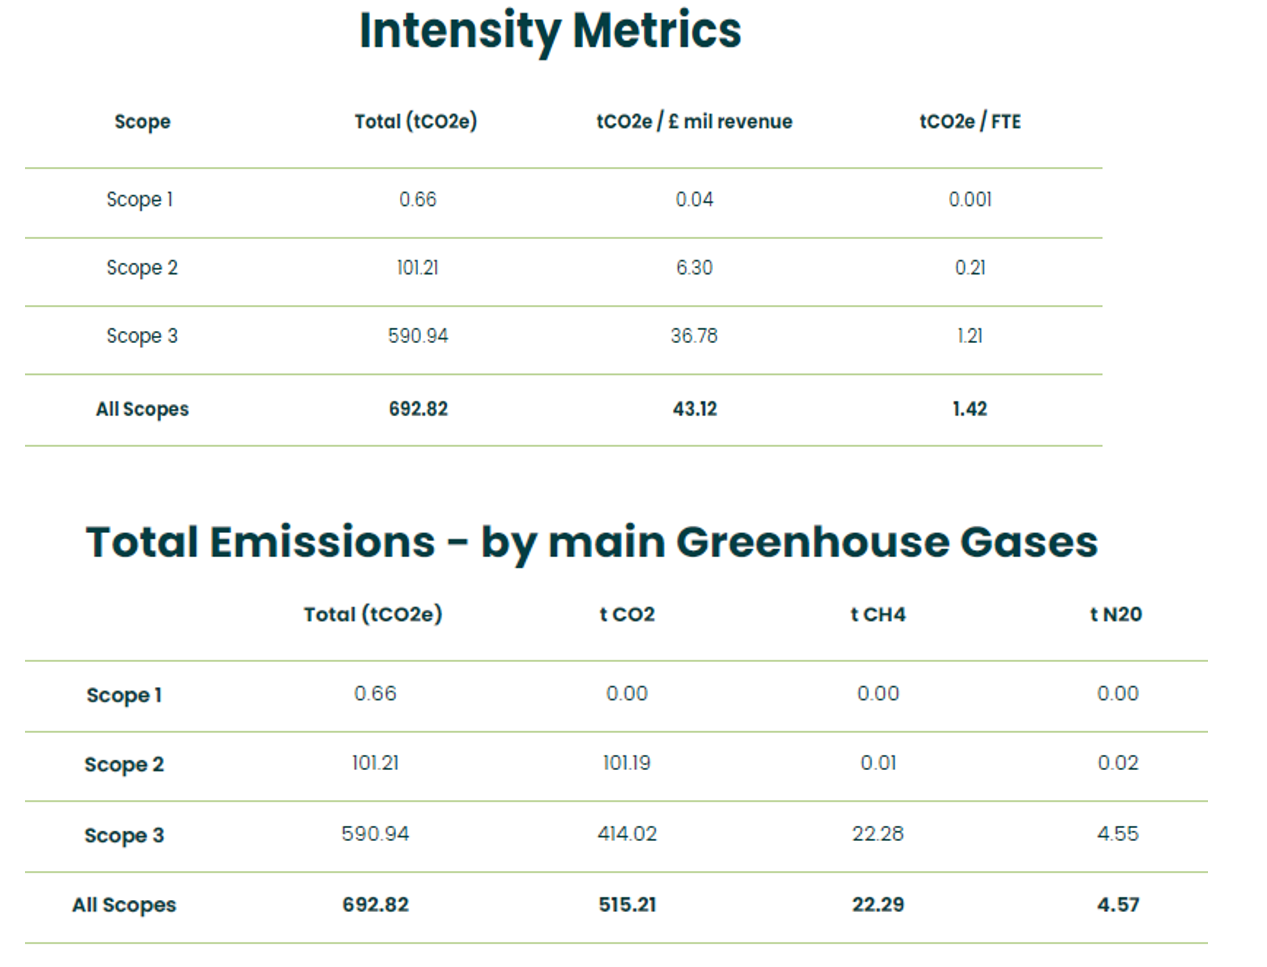Click the tCO2e / £ mil revenue column header
1267x967 pixels.
[694, 122]
